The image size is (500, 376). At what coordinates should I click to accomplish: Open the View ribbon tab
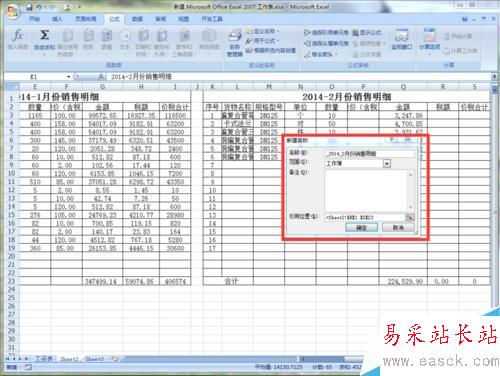pos(183,19)
